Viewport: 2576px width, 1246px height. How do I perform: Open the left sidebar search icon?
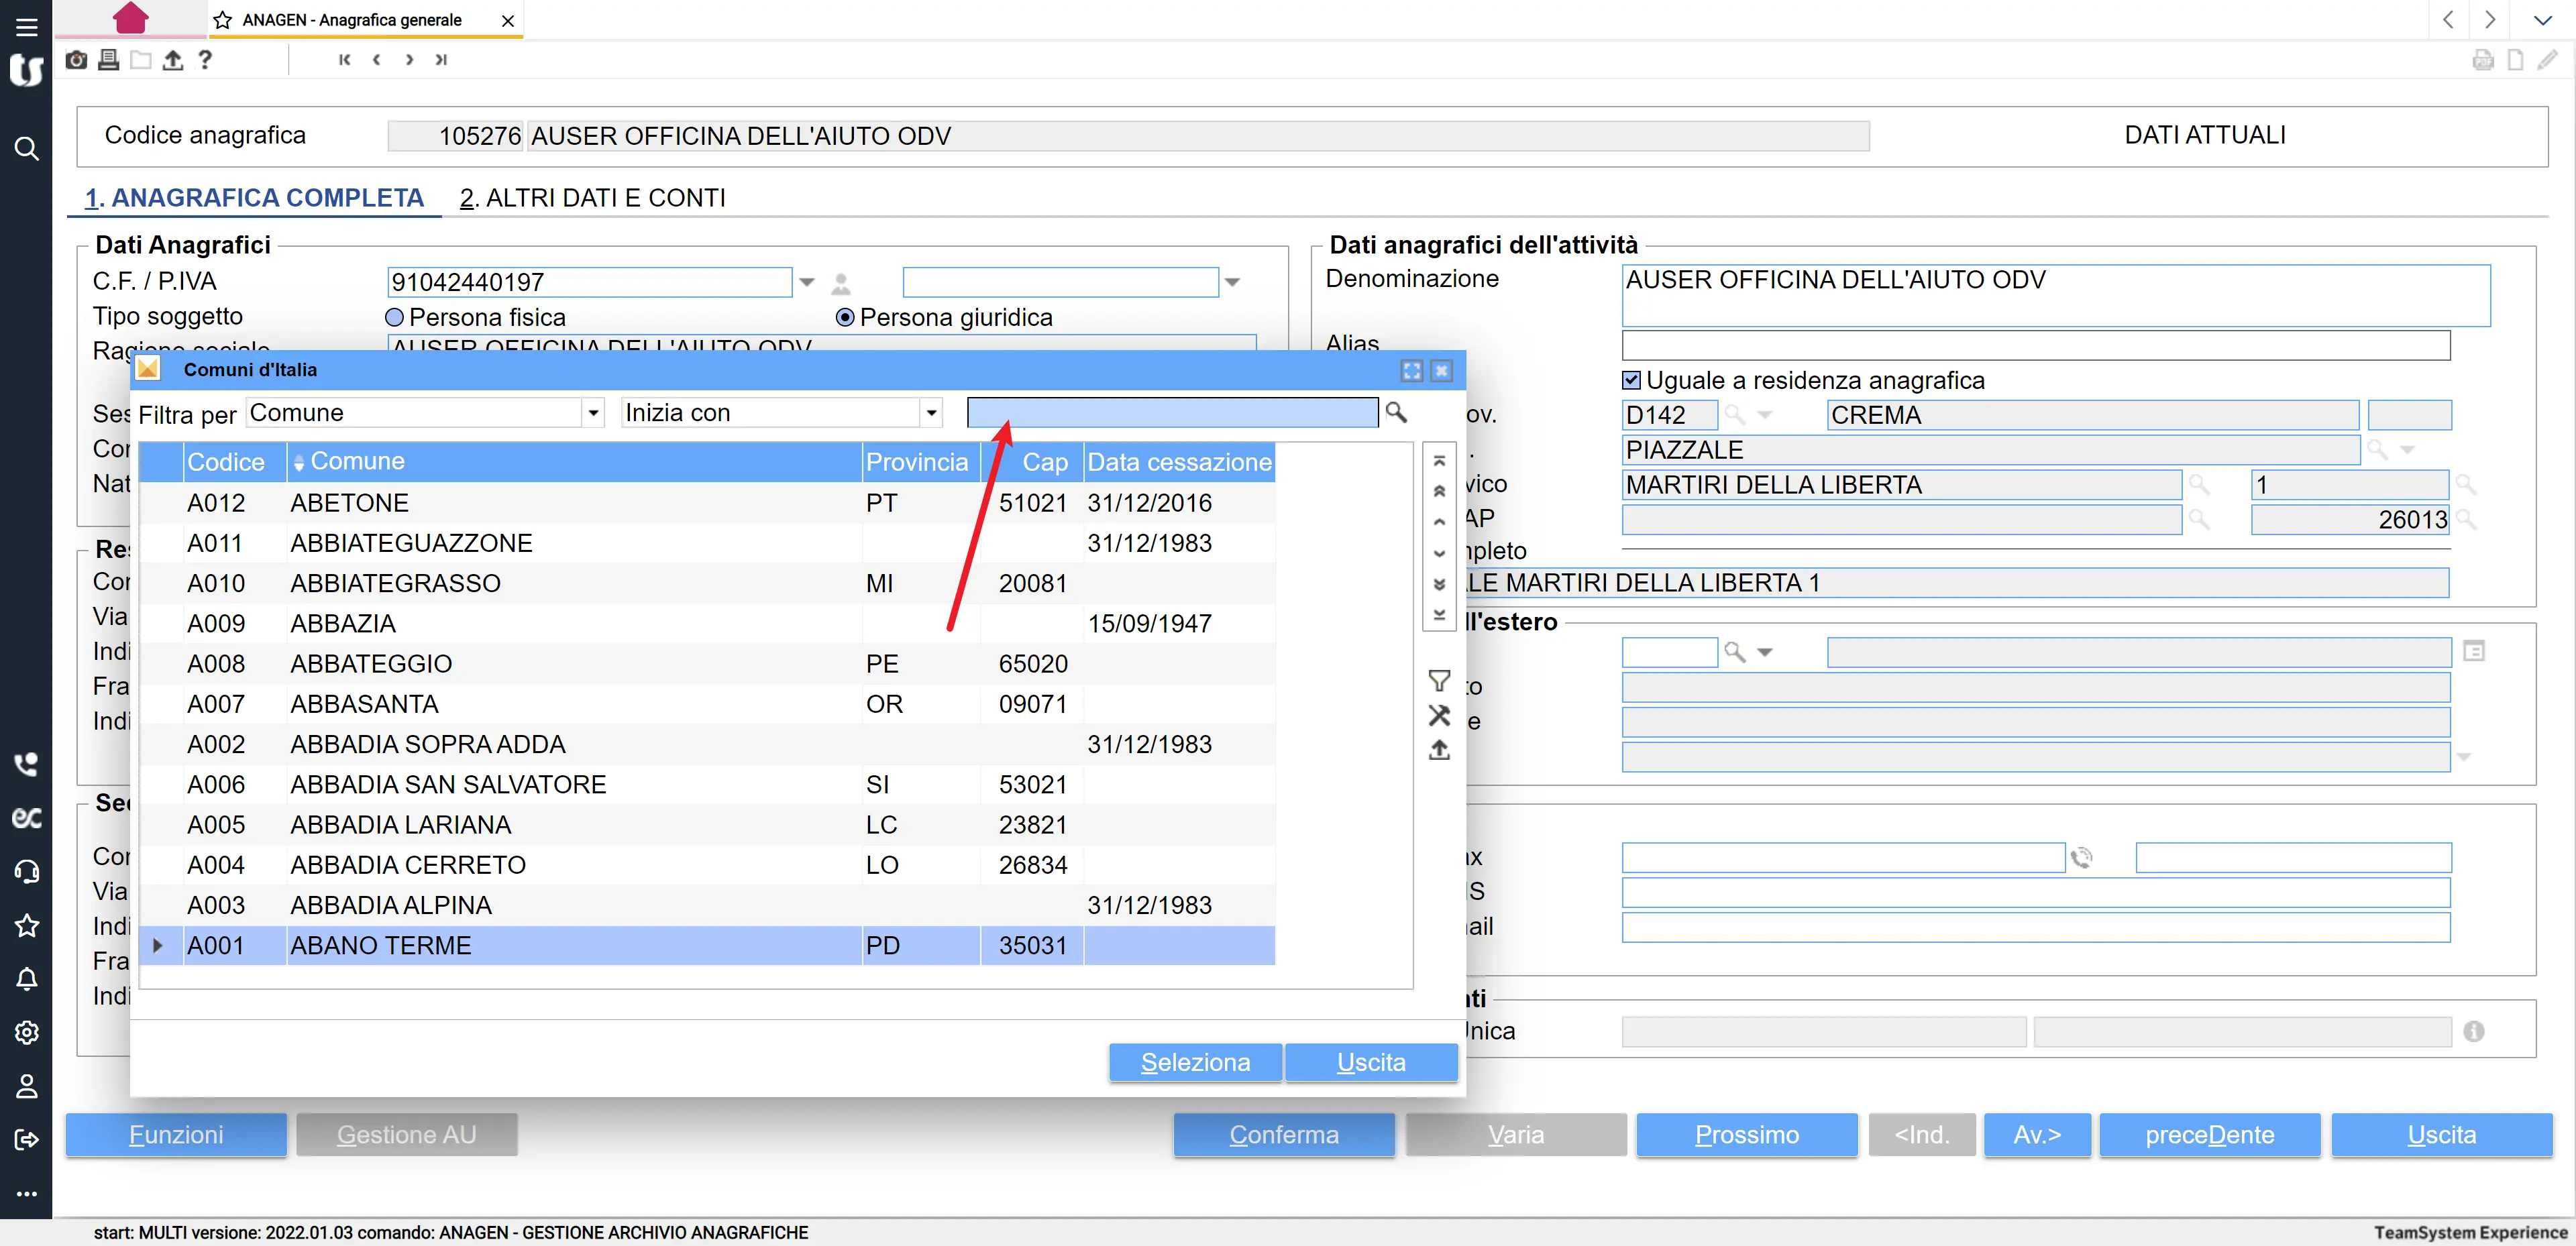26,149
